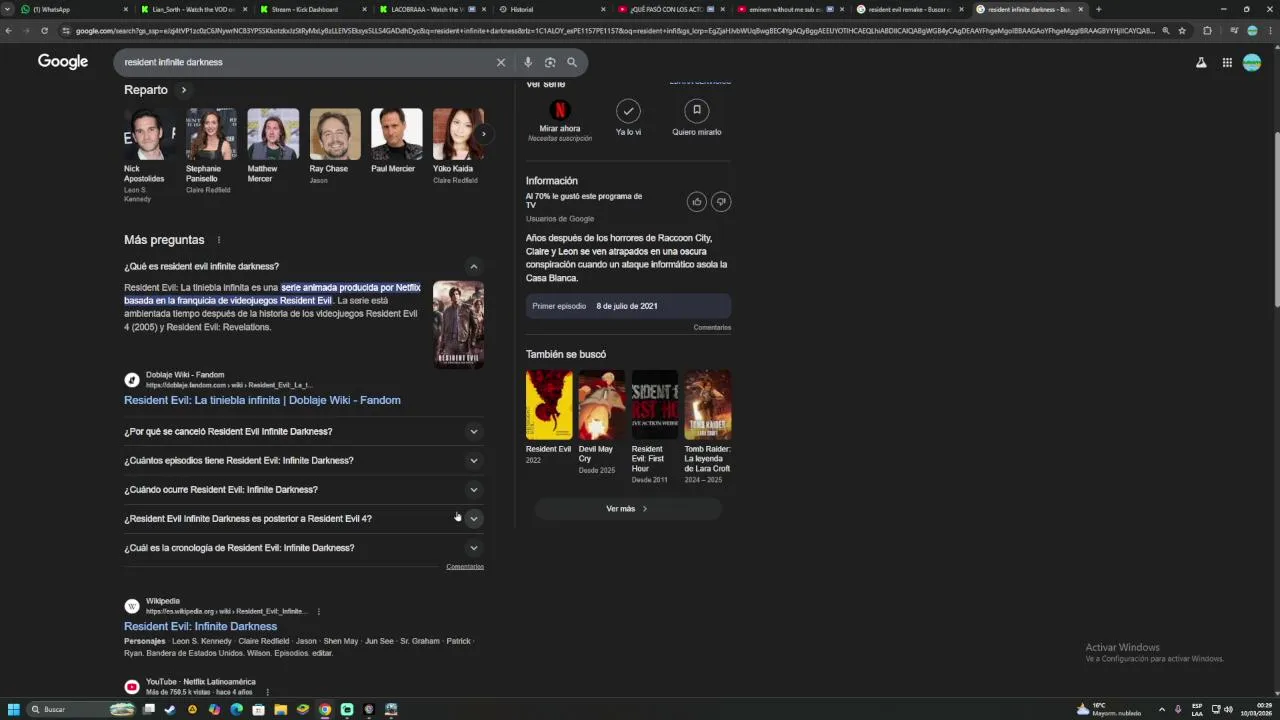
Task: Reload the page in Chrome
Action: (44, 31)
